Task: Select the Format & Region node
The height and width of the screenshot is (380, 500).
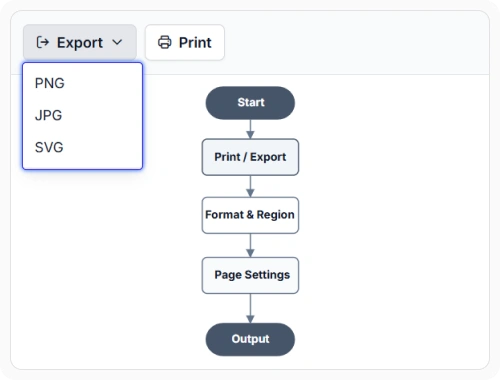Action: [x=250, y=215]
